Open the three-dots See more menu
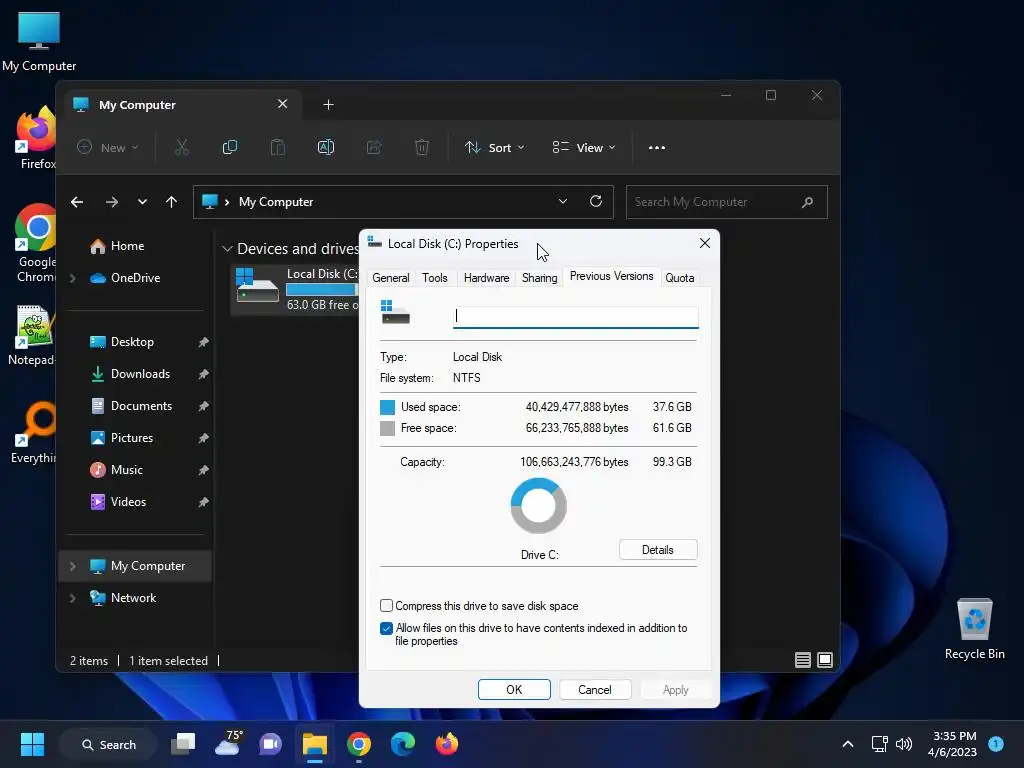The width and height of the screenshot is (1024, 768). (657, 148)
